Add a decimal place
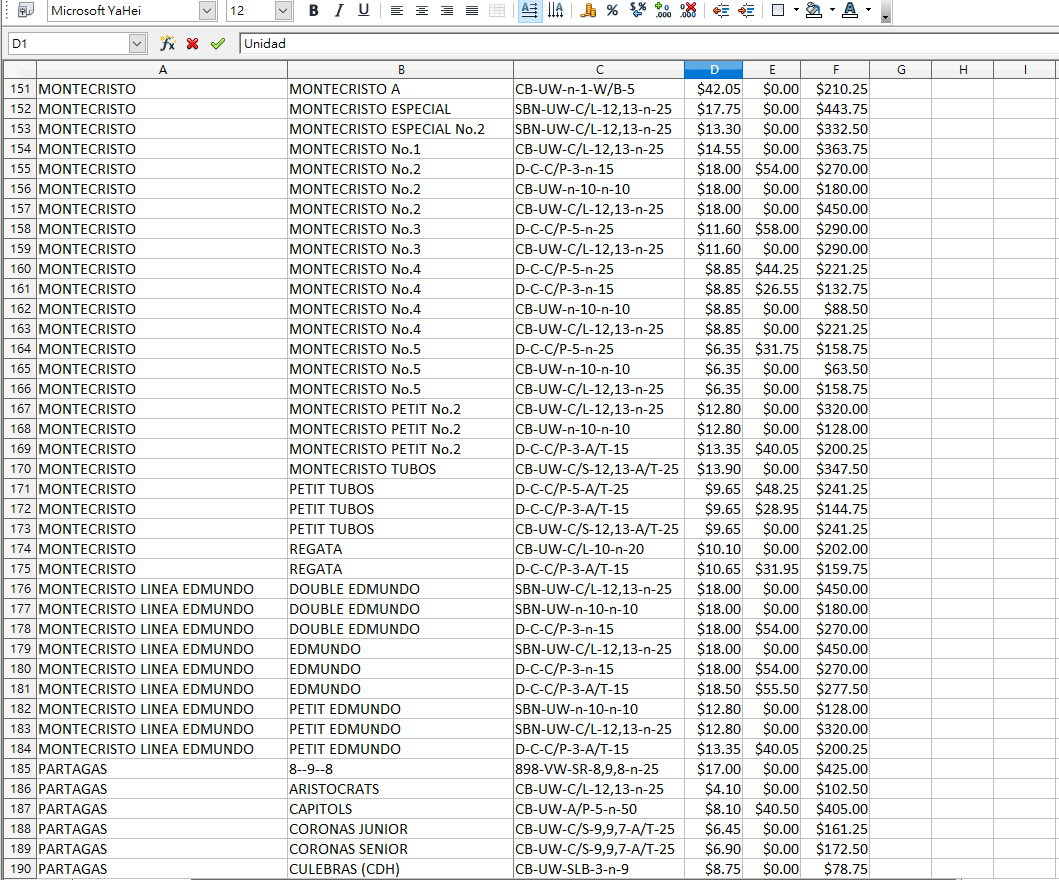Viewport: 1059px width, 880px height. pos(663,10)
